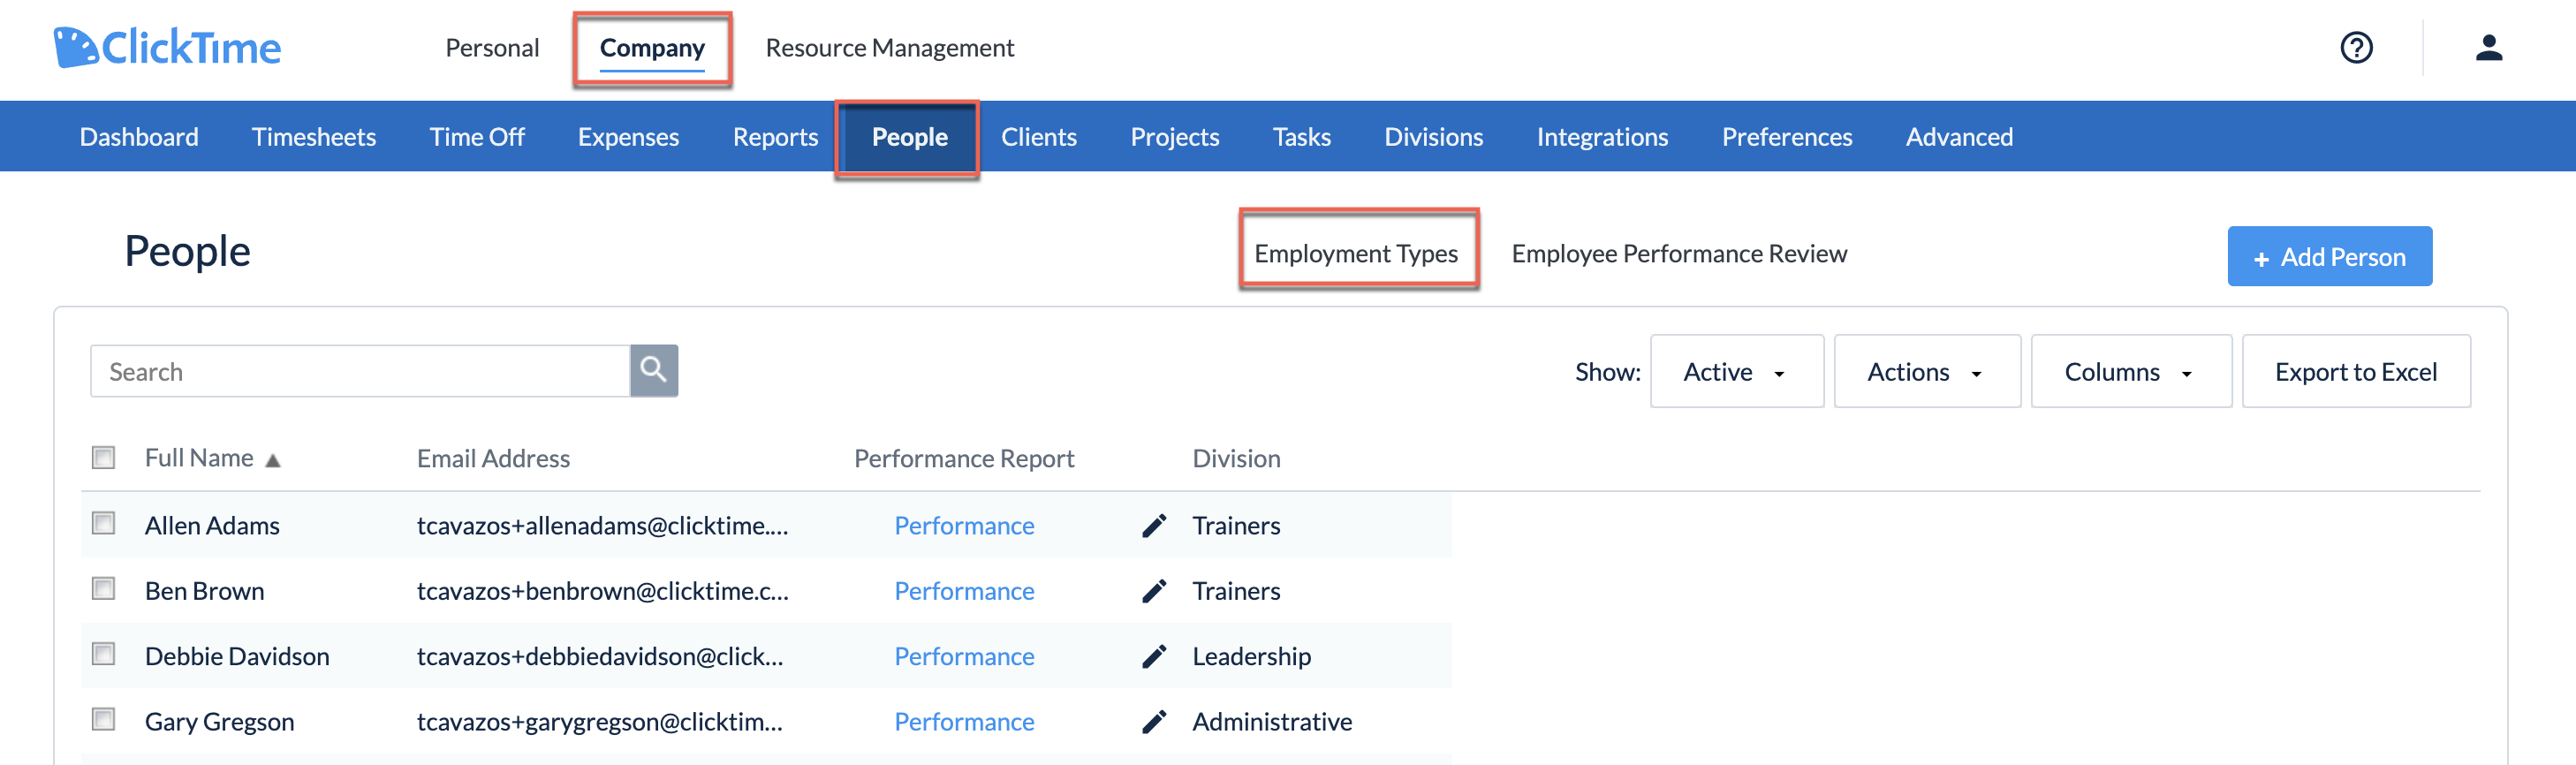Click the Division column header
2576x765 pixels.
tap(1236, 458)
